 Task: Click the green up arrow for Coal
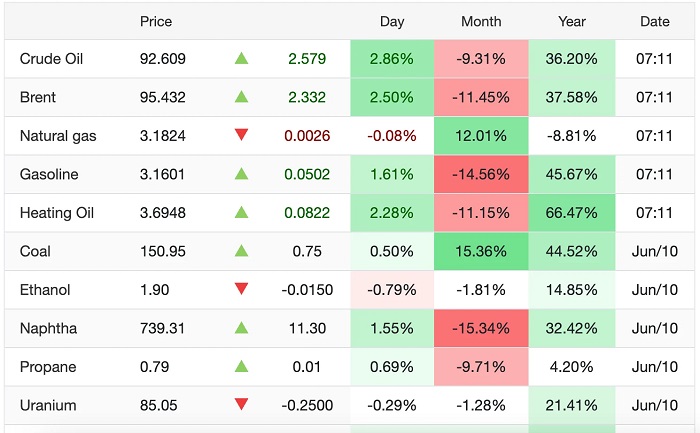click(242, 250)
